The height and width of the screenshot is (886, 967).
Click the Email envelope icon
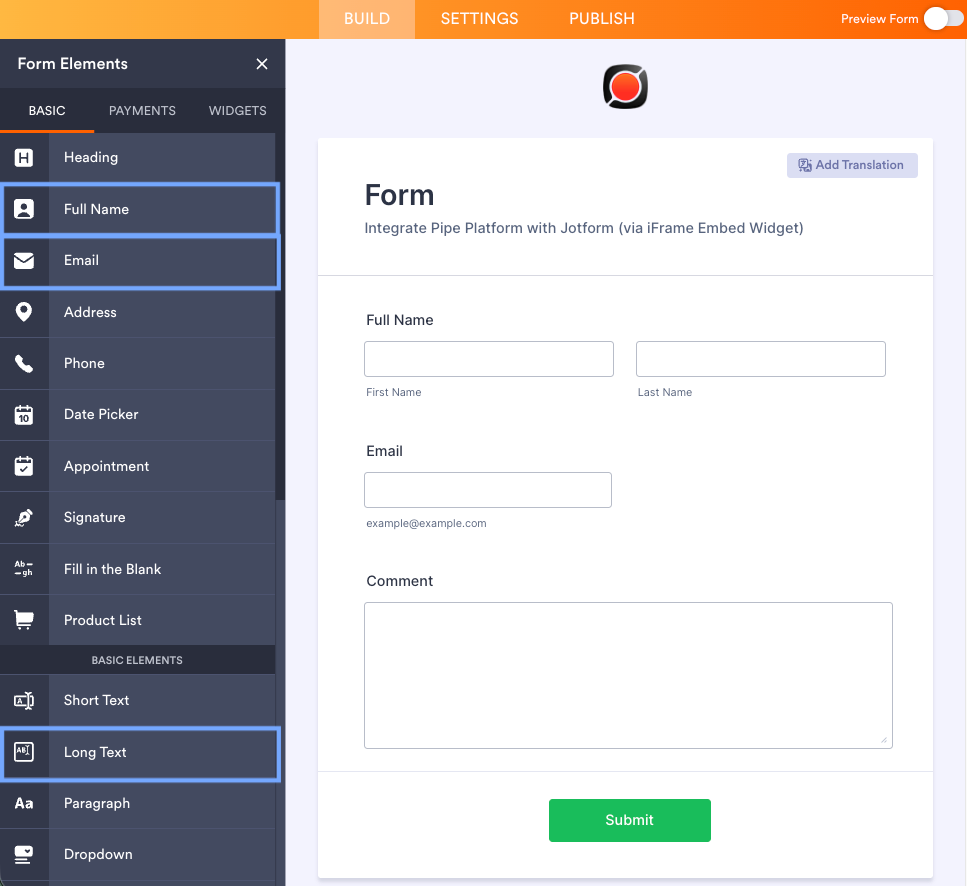coord(23,261)
